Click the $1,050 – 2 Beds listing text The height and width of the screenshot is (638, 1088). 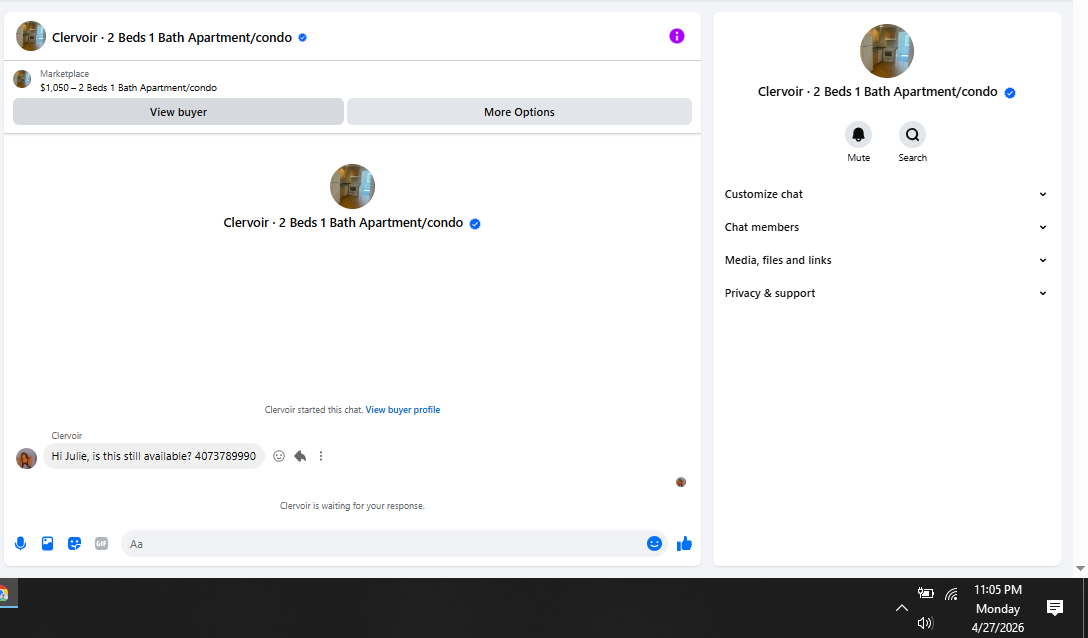point(128,87)
